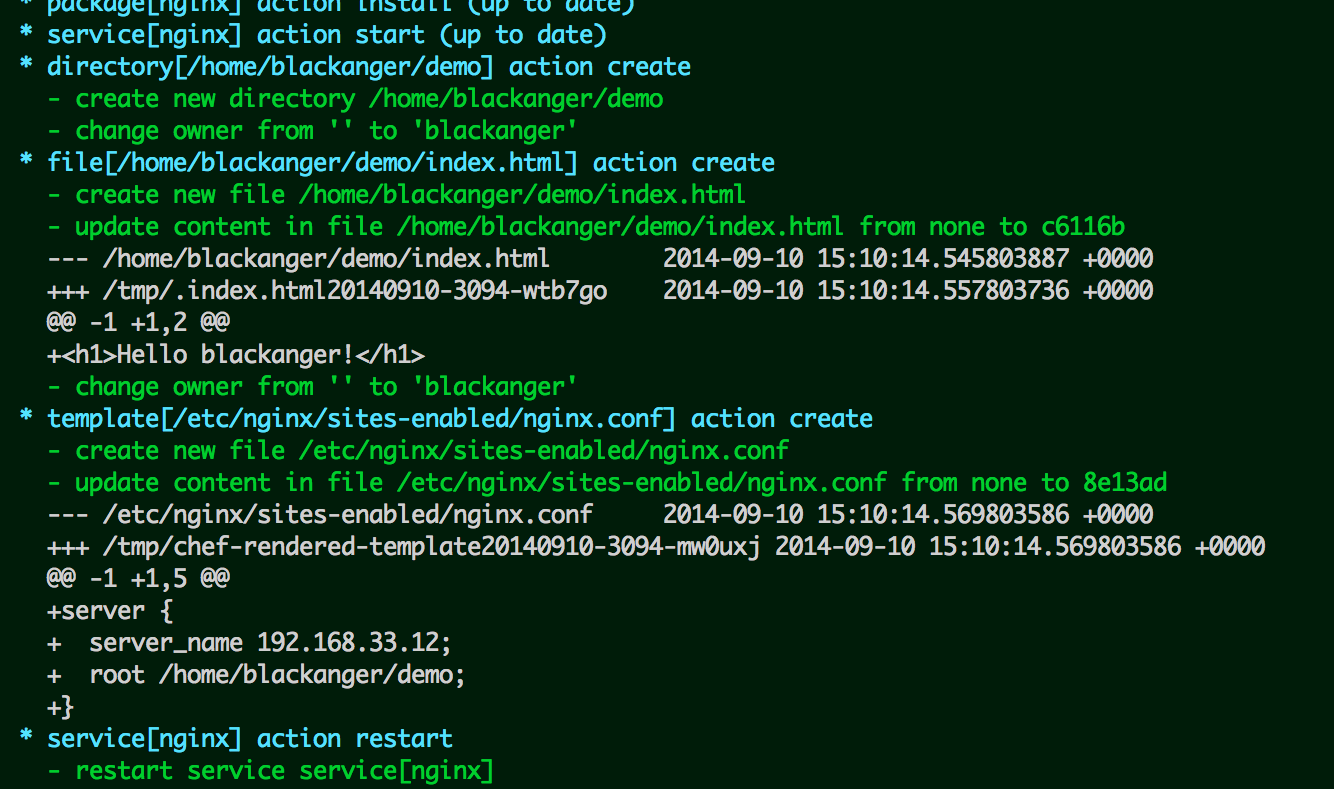Click '- create new file /etc/nginx/sites-enabled/nginx.conf' line

tap(418, 451)
